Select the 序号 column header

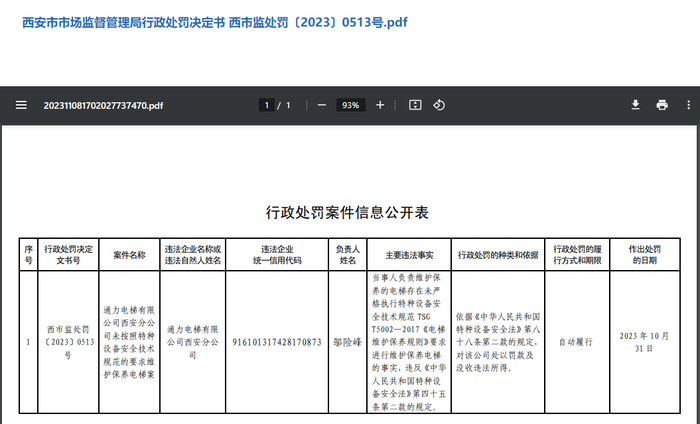click(29, 255)
